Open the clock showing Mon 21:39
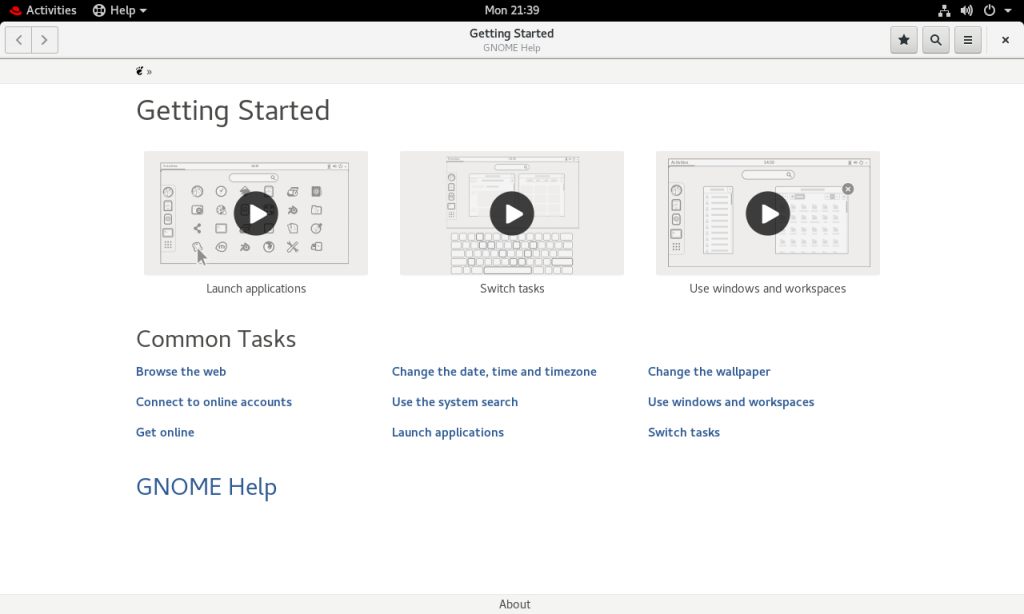The width and height of the screenshot is (1024, 614). click(x=512, y=10)
